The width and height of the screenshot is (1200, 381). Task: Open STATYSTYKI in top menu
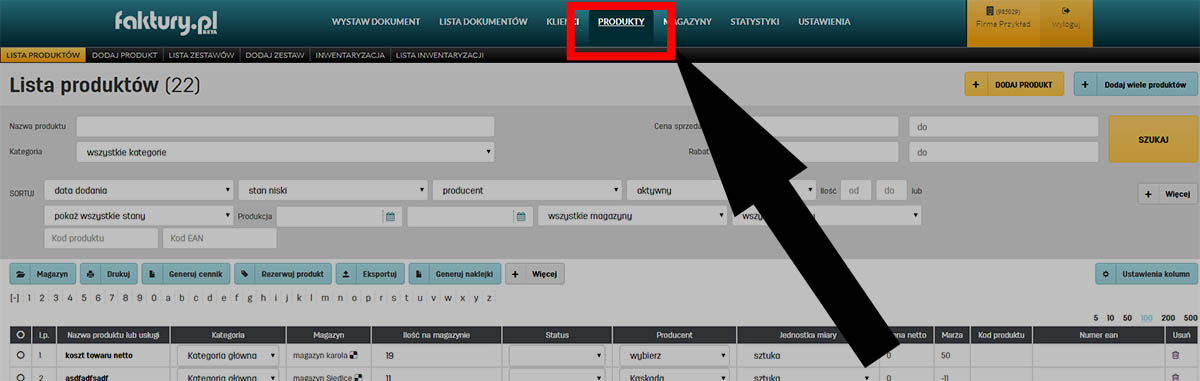[756, 21]
